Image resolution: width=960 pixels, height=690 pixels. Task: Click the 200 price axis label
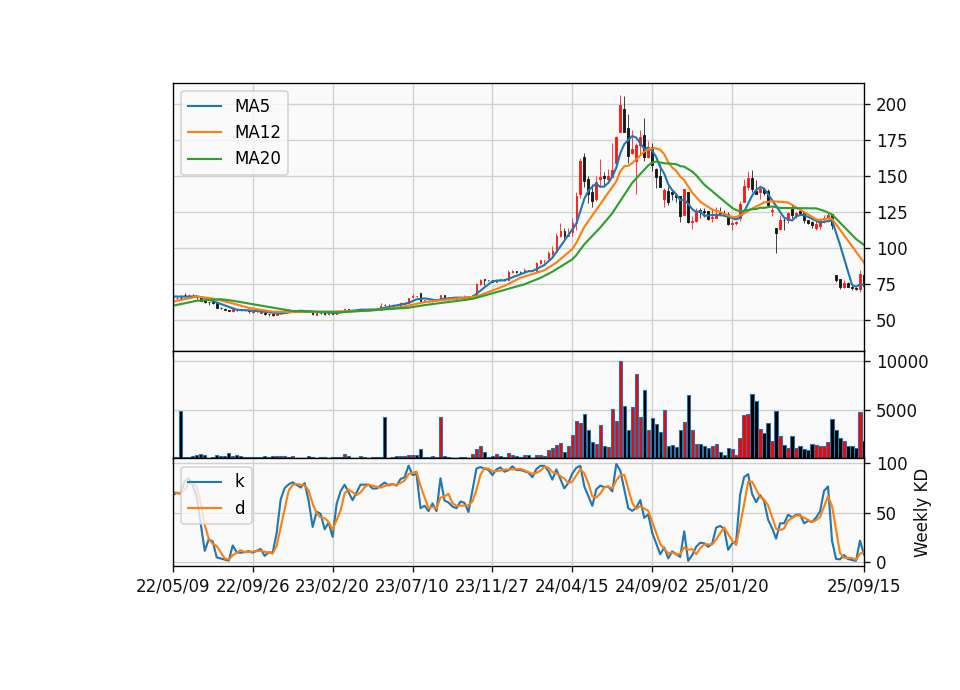coord(891,105)
